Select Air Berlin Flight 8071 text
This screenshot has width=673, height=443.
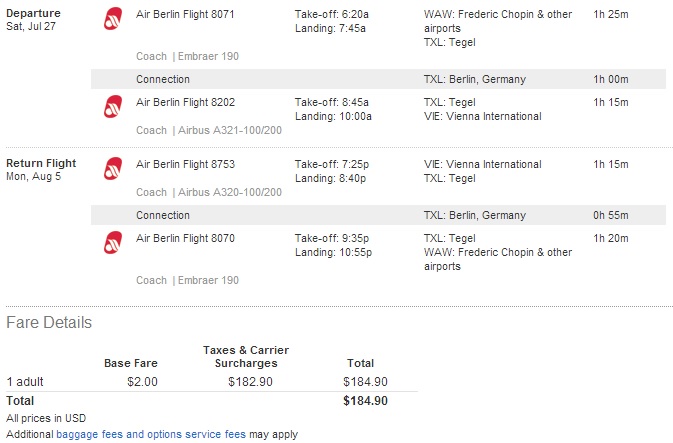point(185,14)
